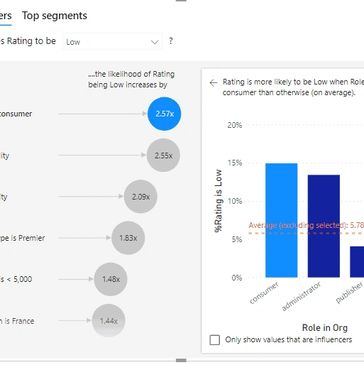
Task: Click the back arrow in the detail pane
Action: click(x=213, y=83)
